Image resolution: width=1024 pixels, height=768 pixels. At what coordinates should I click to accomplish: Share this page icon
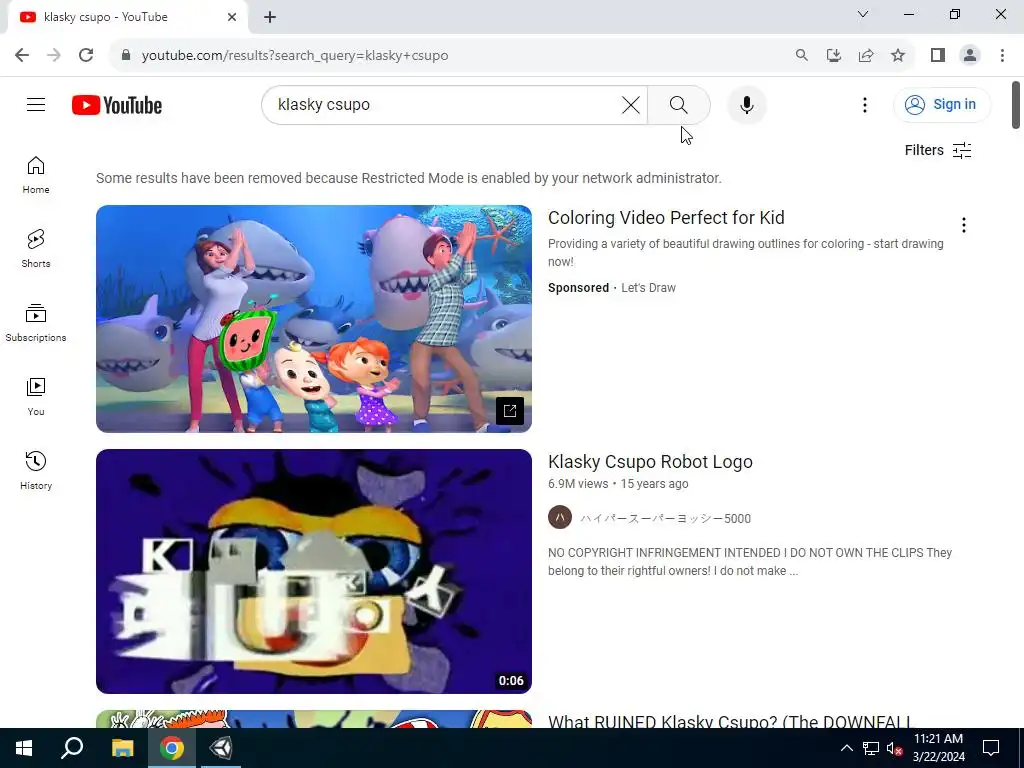click(x=866, y=55)
